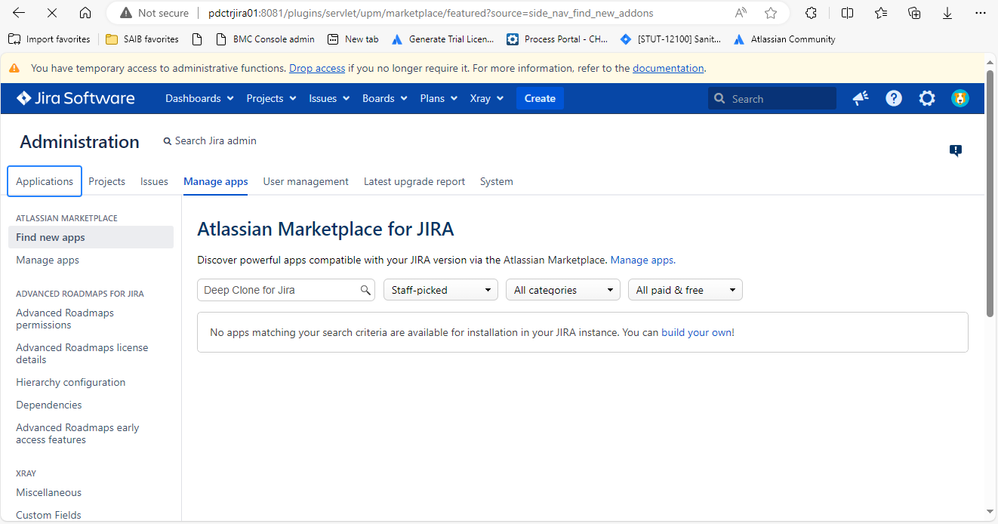
Task: Click the favorites star icon in address bar
Action: (x=771, y=13)
